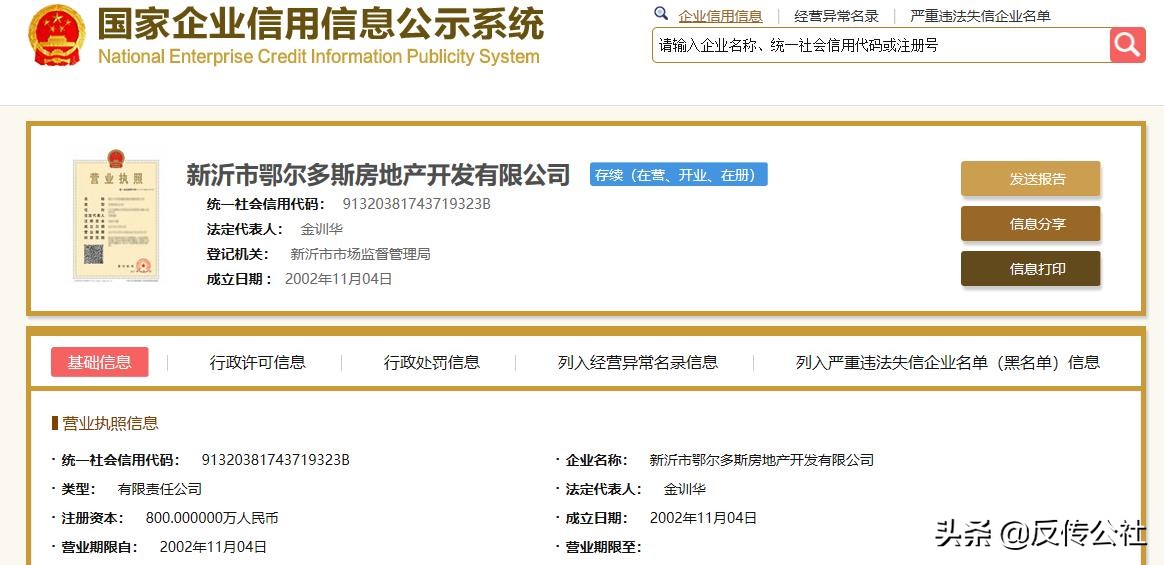Image resolution: width=1164 pixels, height=565 pixels.
Task: Focus the enterprise name search field
Action: [880, 45]
